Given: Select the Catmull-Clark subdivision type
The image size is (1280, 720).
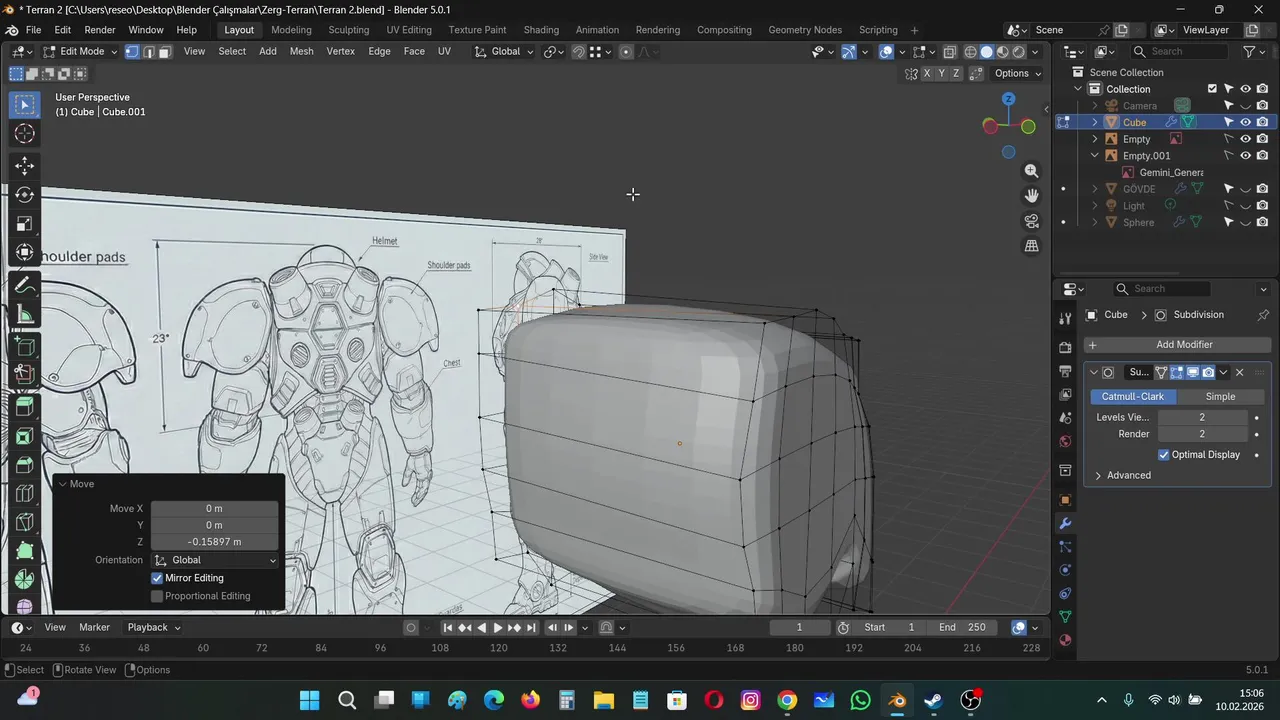Looking at the screenshot, I should pyautogui.click(x=1133, y=396).
